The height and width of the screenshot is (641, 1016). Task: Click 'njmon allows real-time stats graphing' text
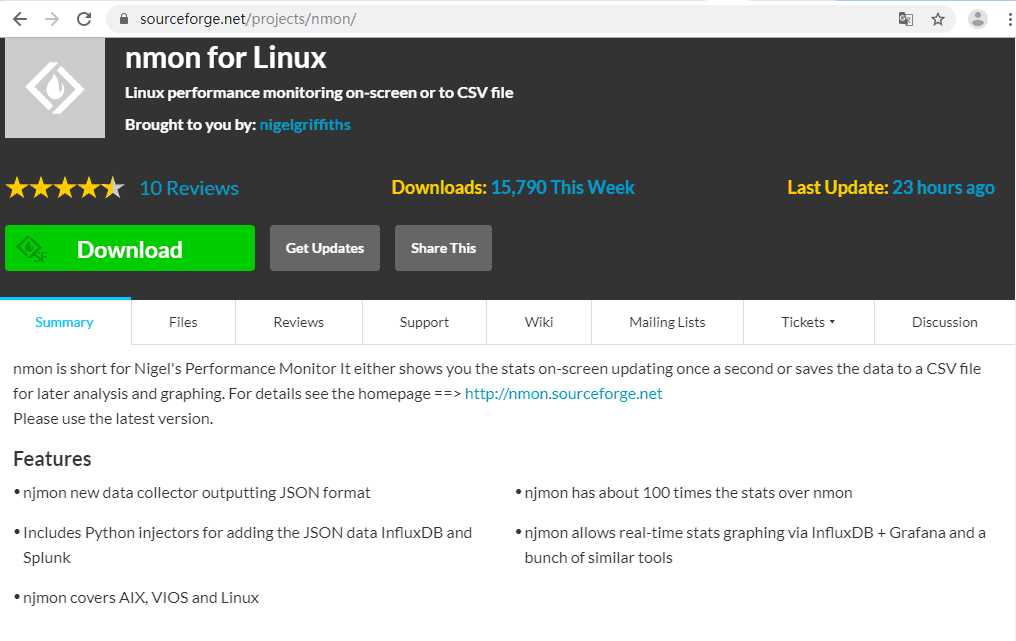755,545
